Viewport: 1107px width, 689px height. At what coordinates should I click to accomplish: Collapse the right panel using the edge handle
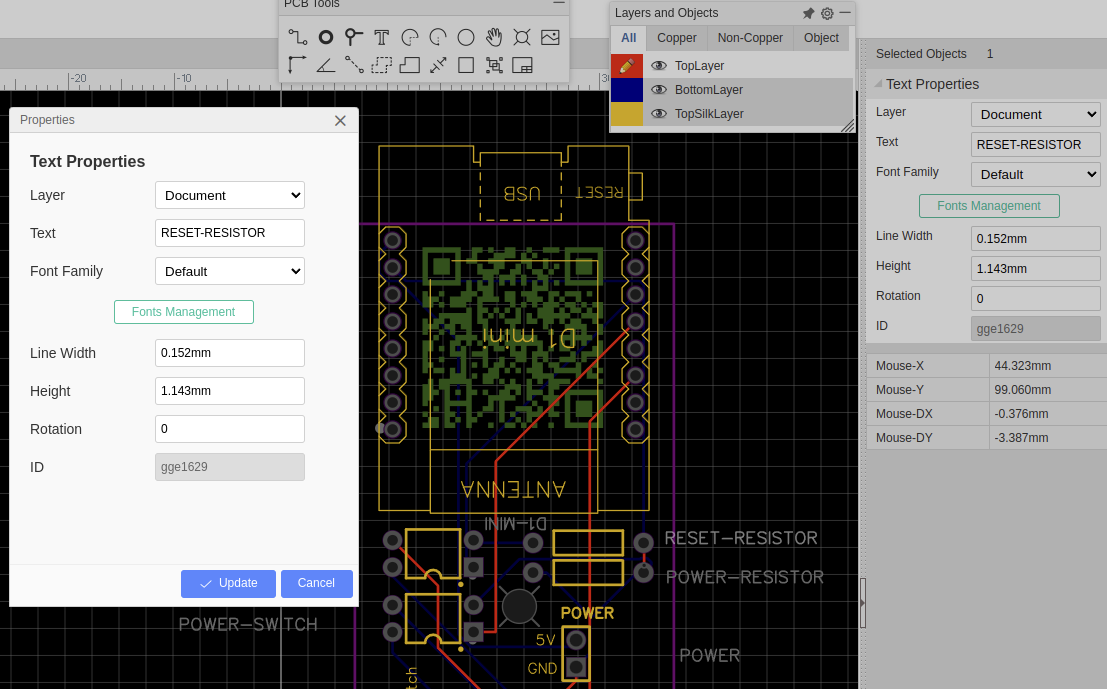click(x=862, y=603)
